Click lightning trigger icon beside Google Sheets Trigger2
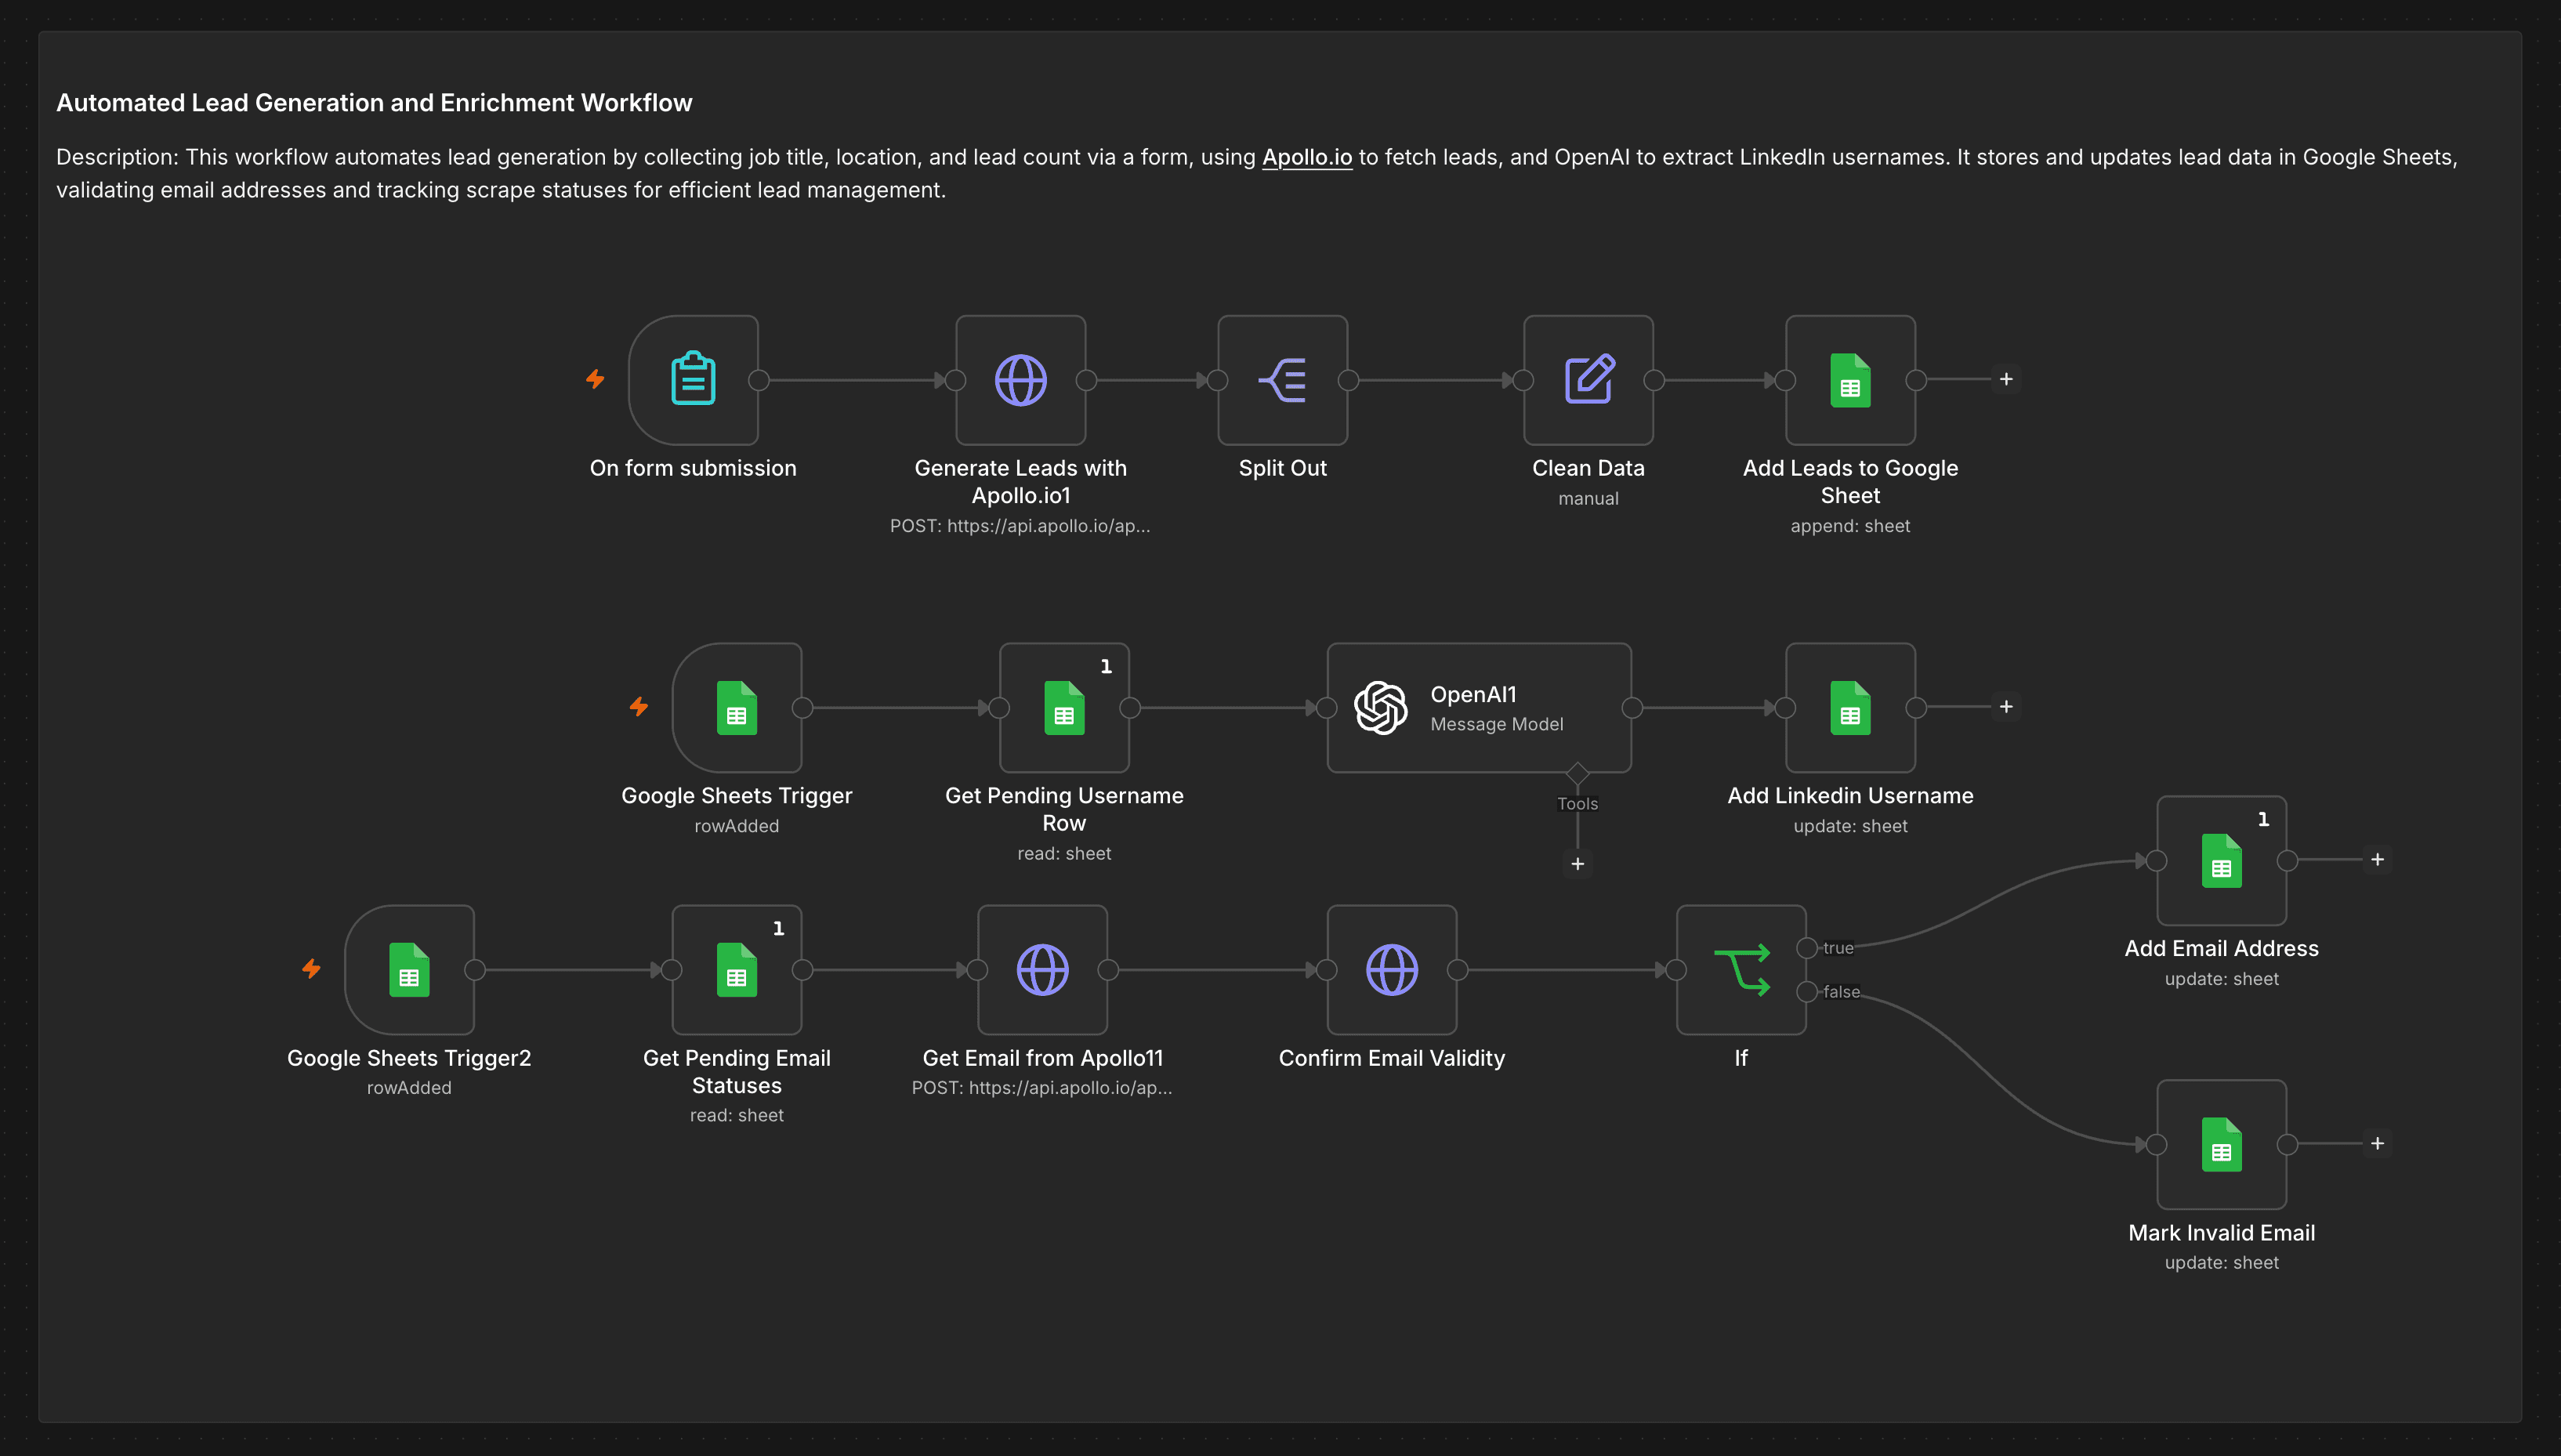The height and width of the screenshot is (1456, 2561). [311, 968]
